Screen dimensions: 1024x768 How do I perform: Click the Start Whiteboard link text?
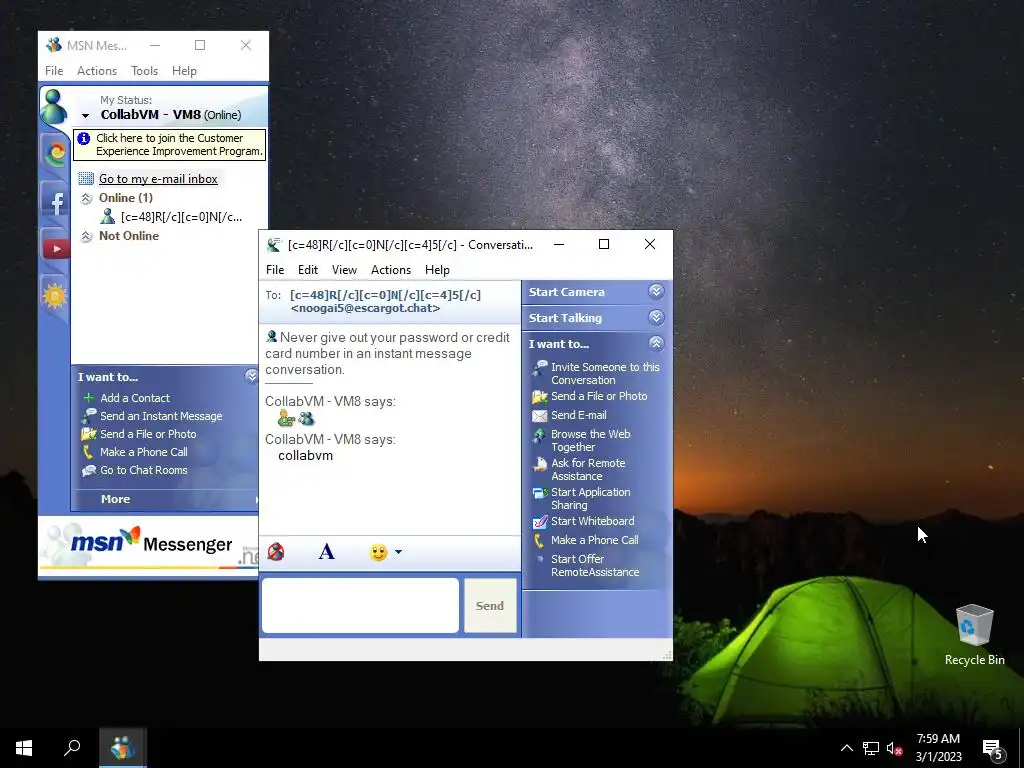(x=592, y=521)
